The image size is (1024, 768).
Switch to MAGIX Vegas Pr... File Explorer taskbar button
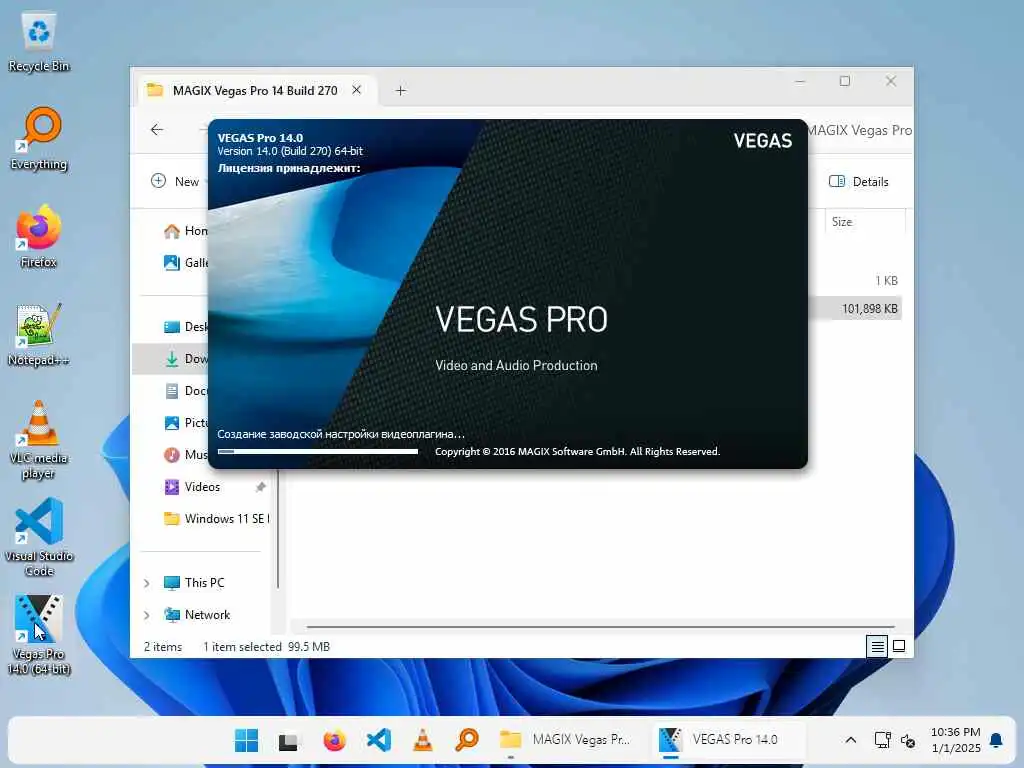coord(566,740)
